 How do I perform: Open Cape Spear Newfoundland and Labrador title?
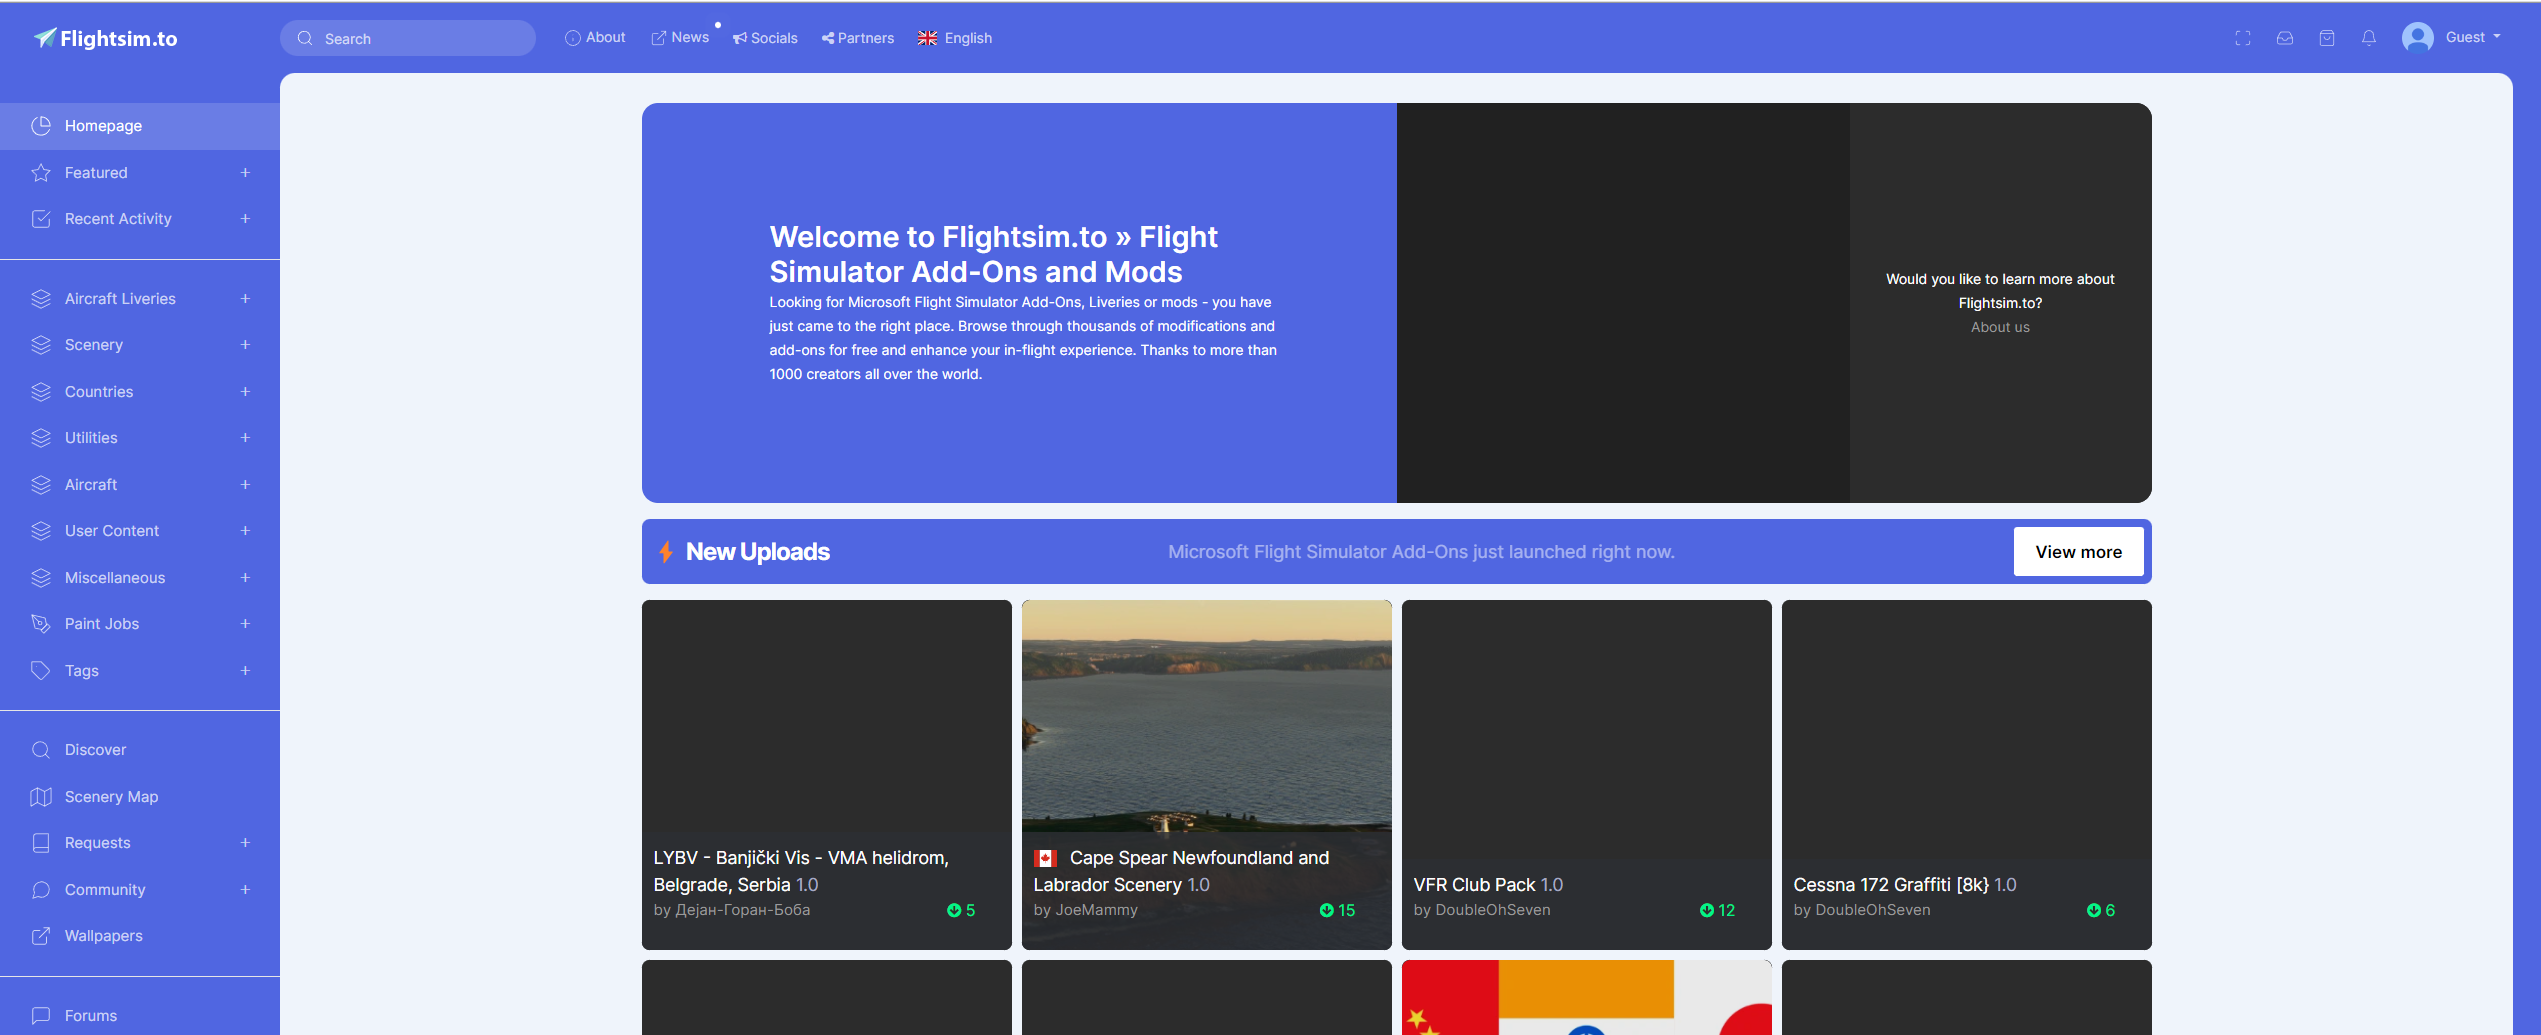coord(1181,871)
